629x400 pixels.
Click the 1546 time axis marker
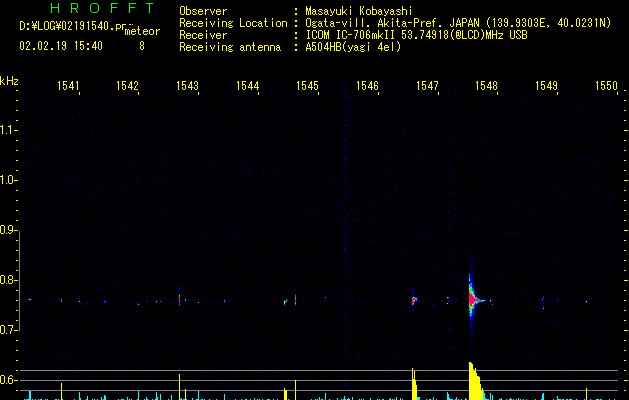pos(367,86)
